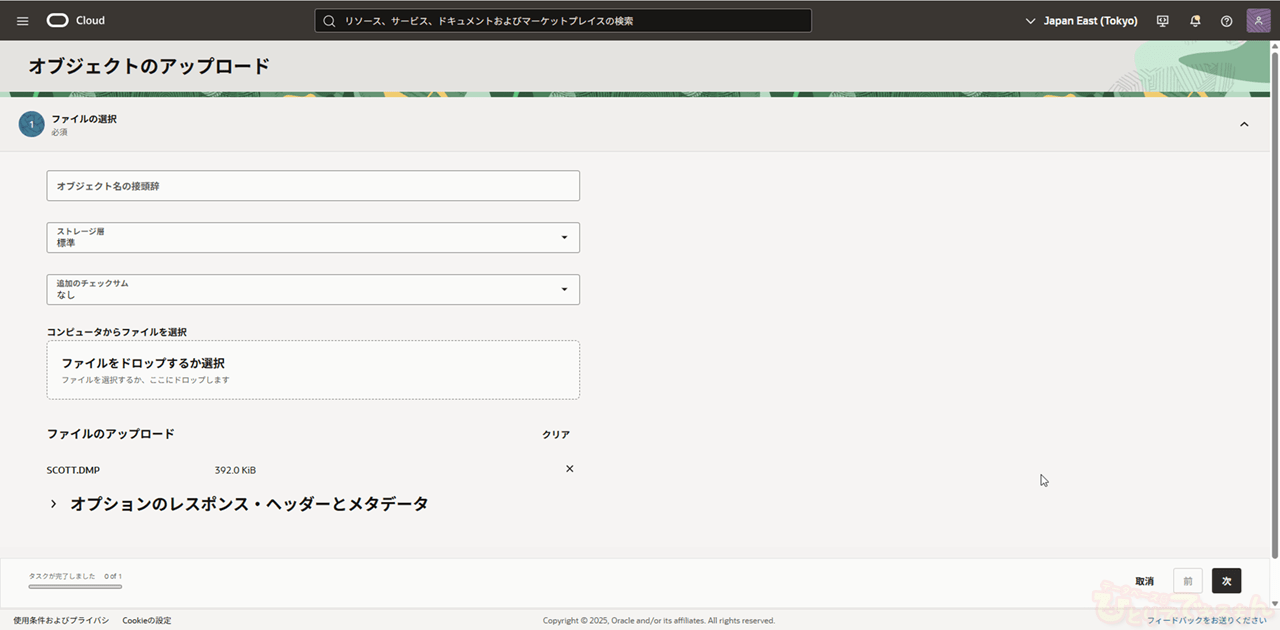
Task: Click クリア to clear uploaded files
Action: [x=556, y=435]
